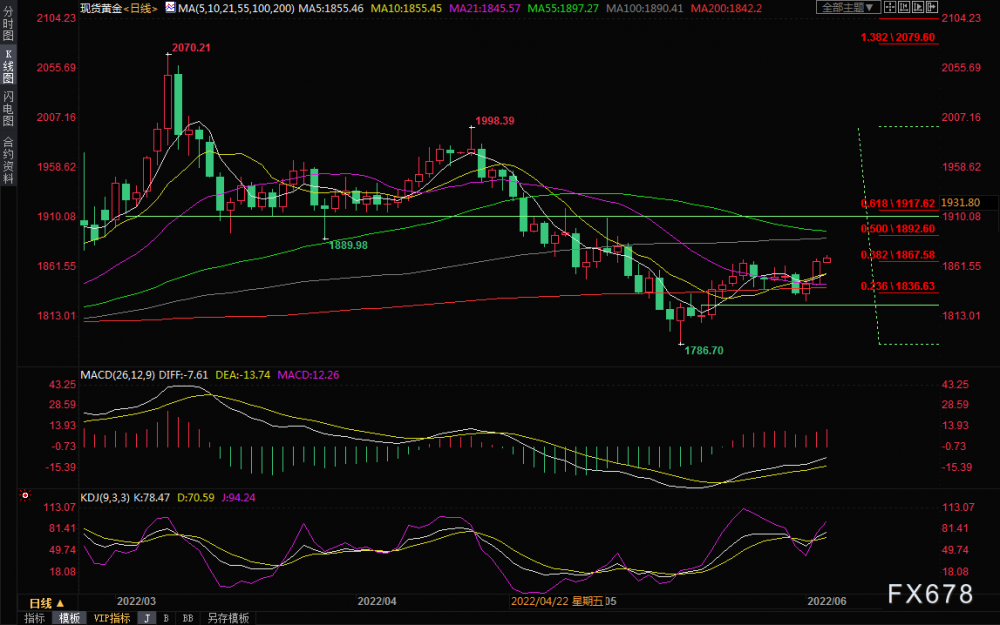Viewport: 1000px width, 625px height.
Task: Click the 1889.98 low price label
Action: [348, 245]
